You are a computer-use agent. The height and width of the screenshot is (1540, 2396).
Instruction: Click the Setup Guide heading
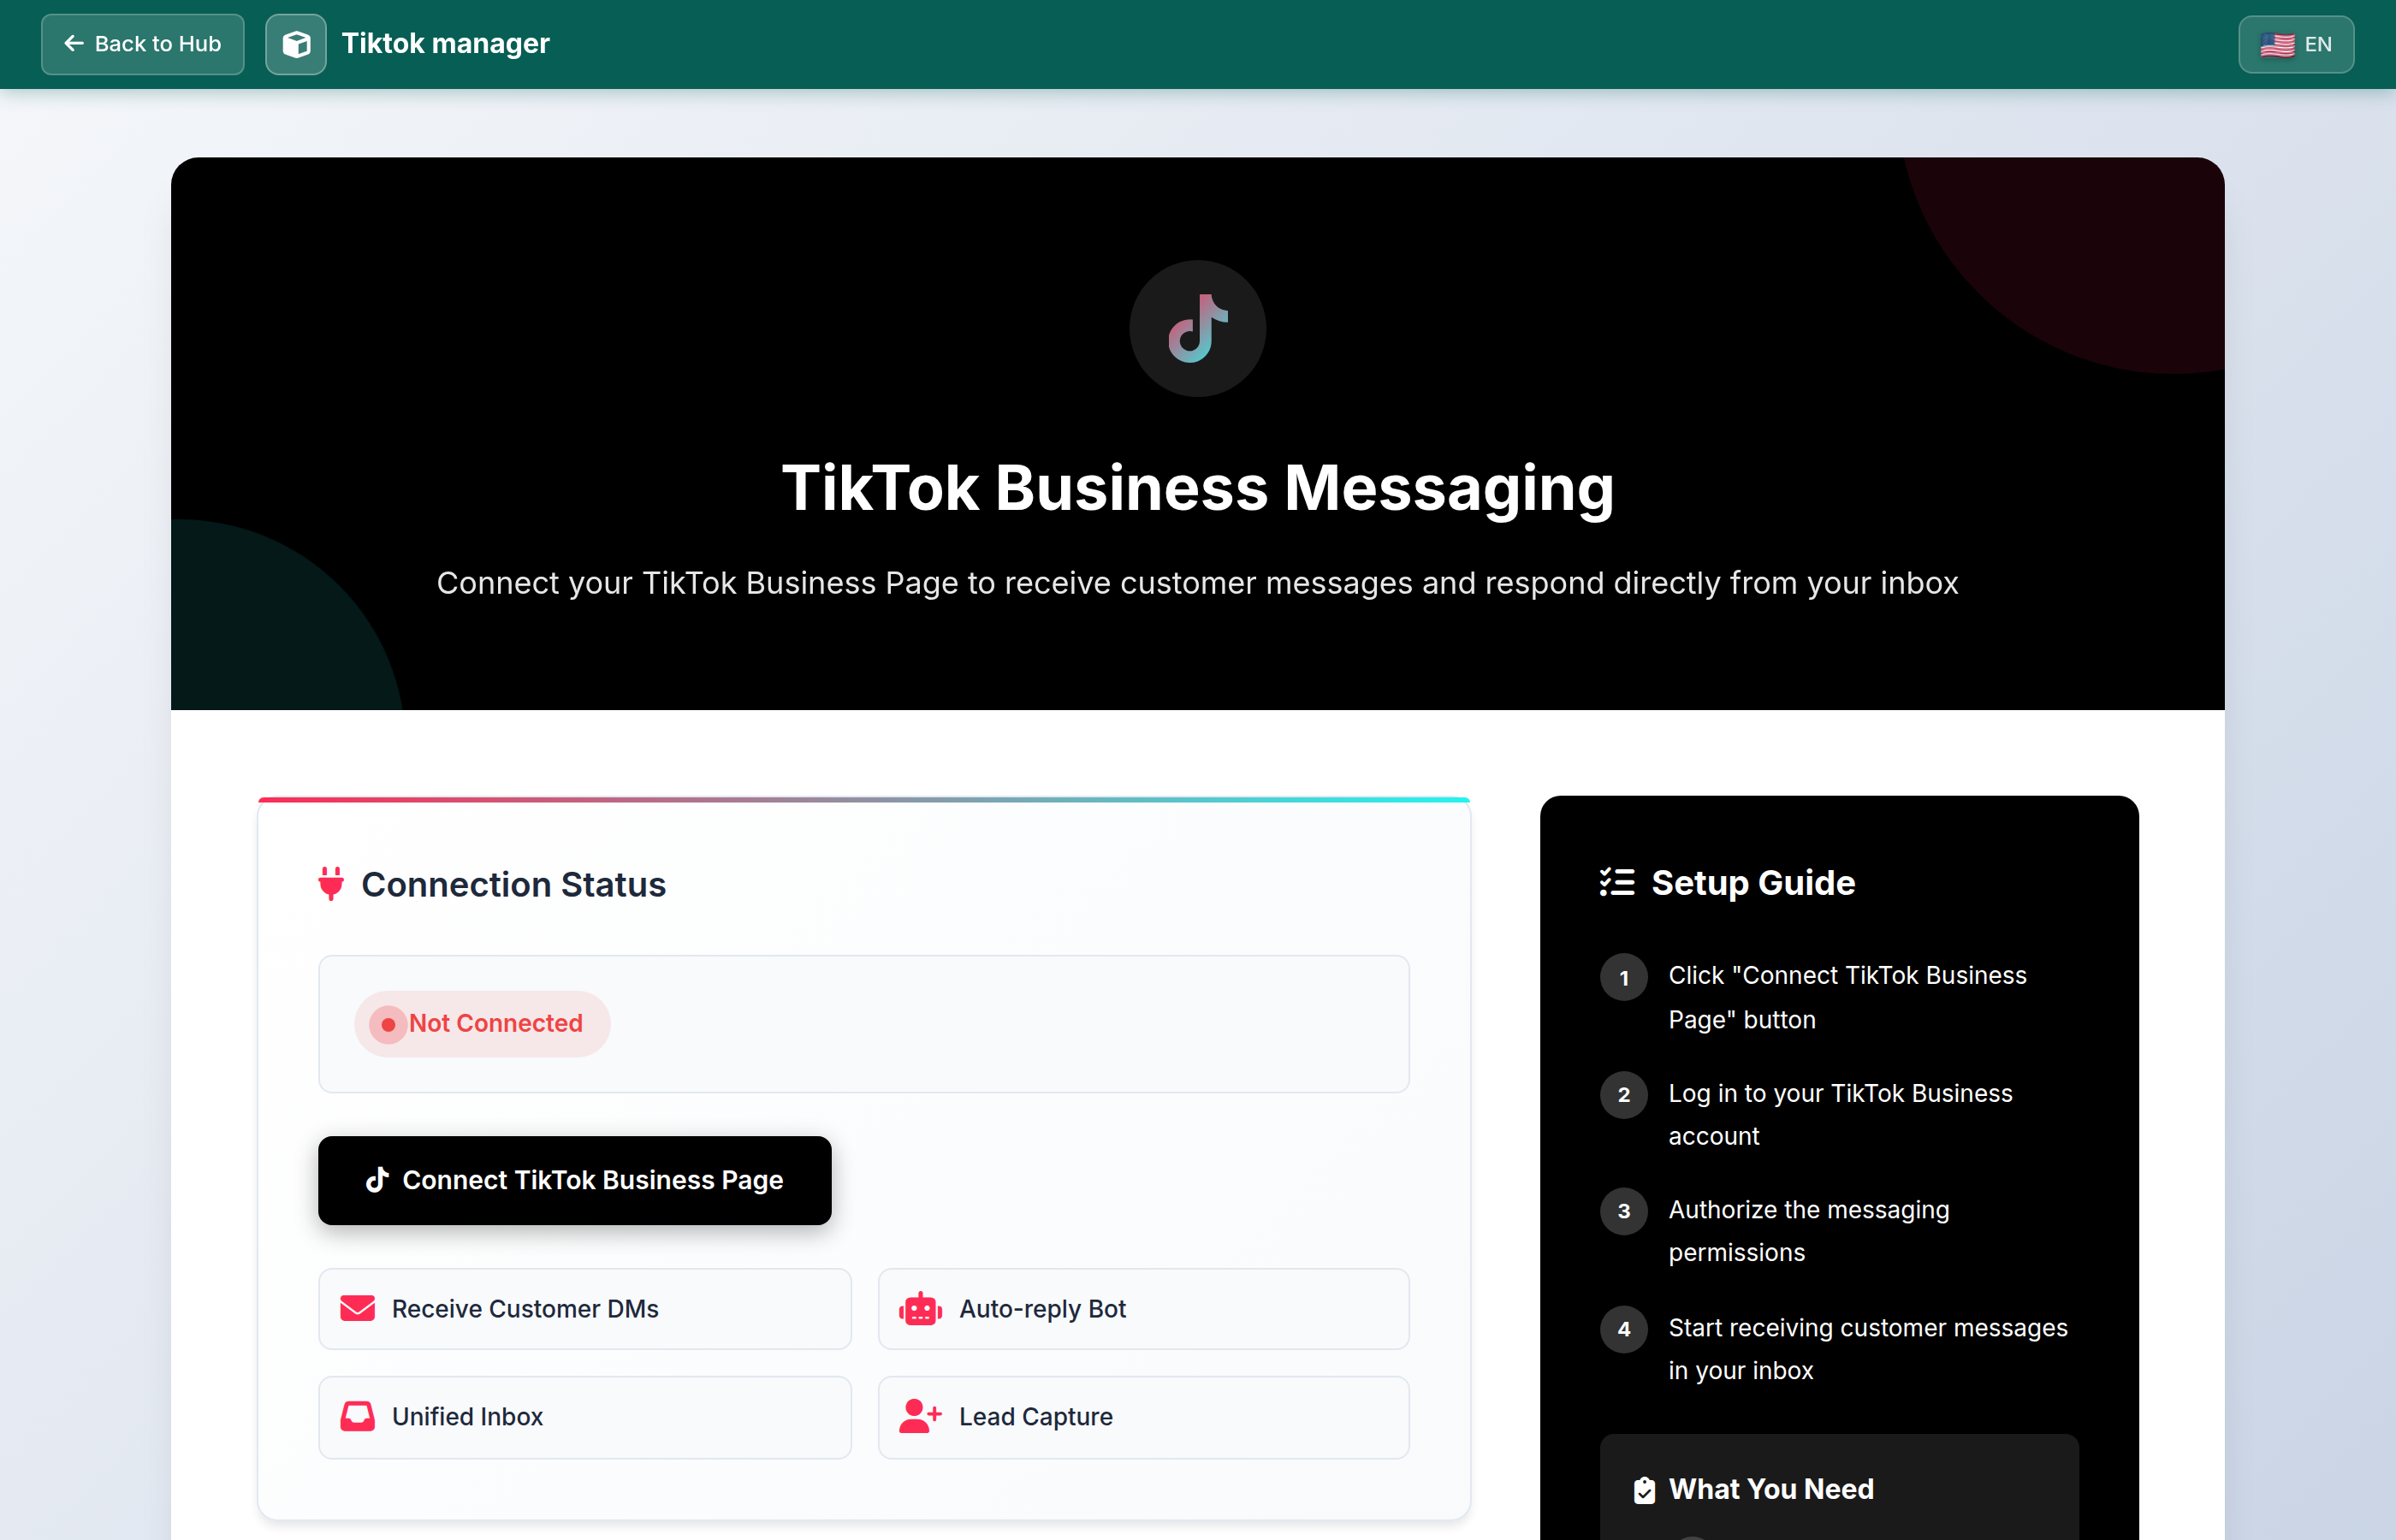(1753, 882)
